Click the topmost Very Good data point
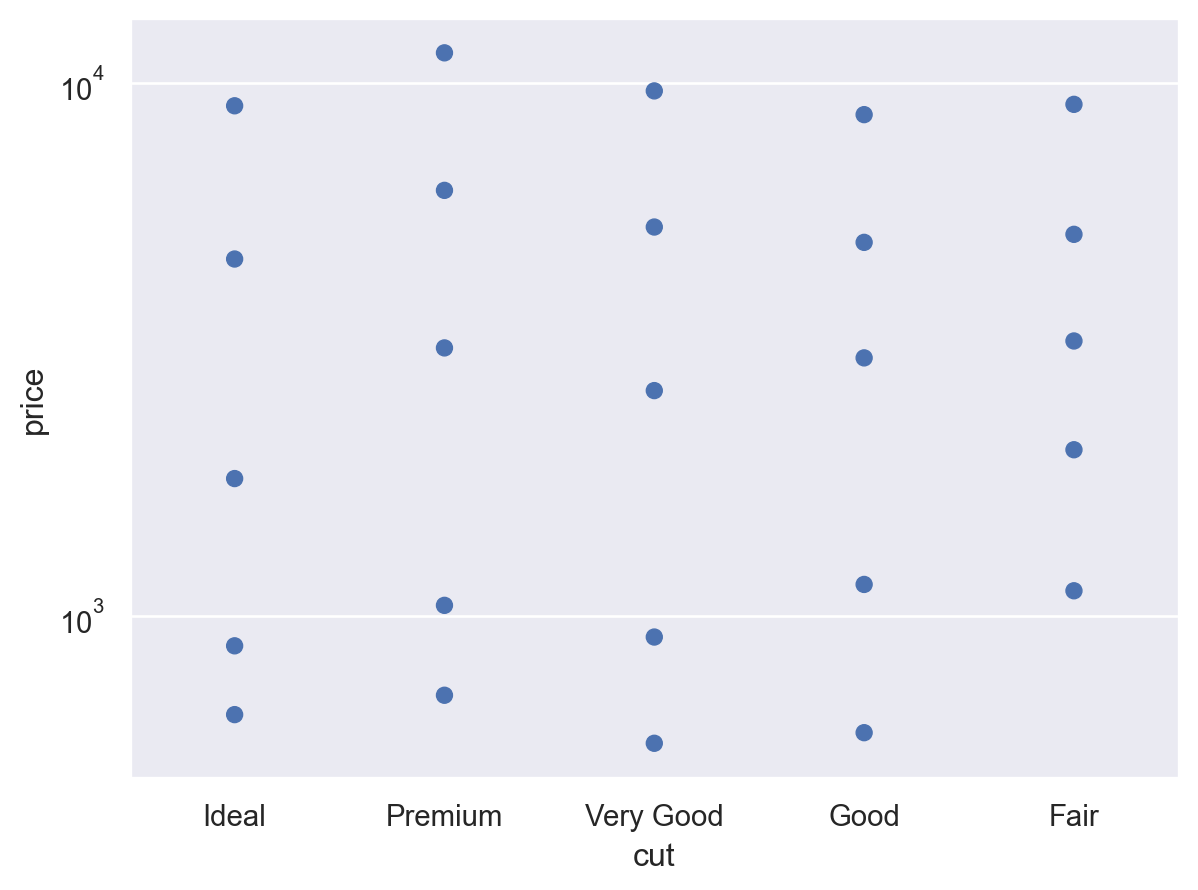The width and height of the screenshot is (1198, 890). 654,91
